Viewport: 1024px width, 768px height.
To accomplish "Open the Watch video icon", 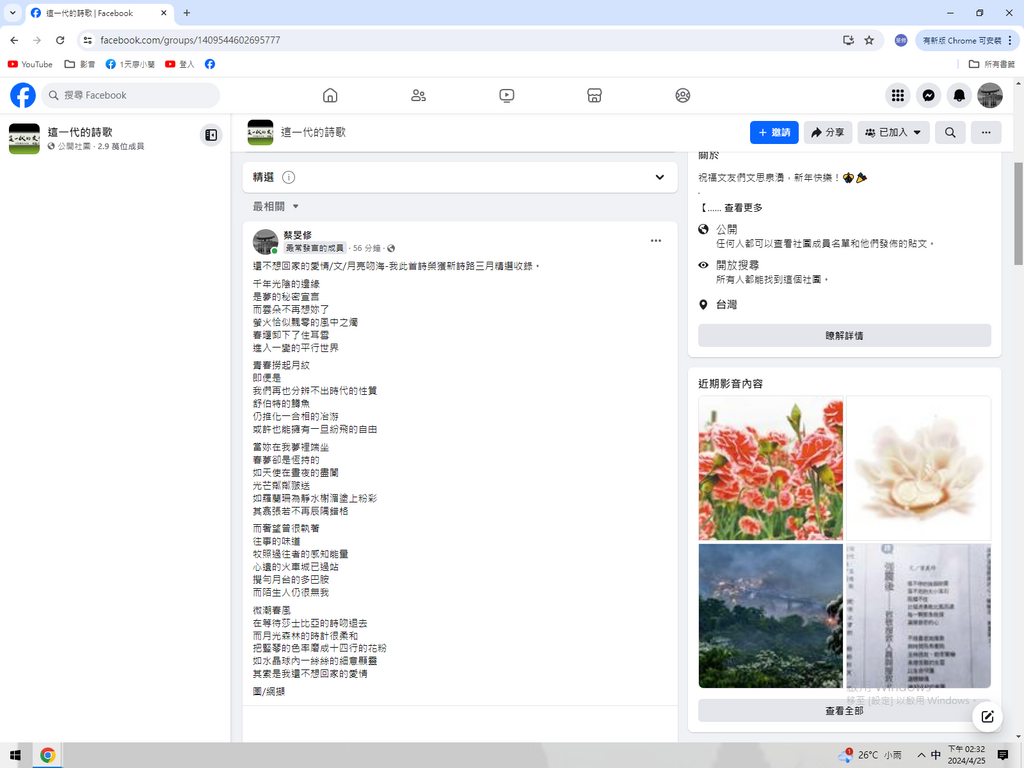I will [x=506, y=96].
